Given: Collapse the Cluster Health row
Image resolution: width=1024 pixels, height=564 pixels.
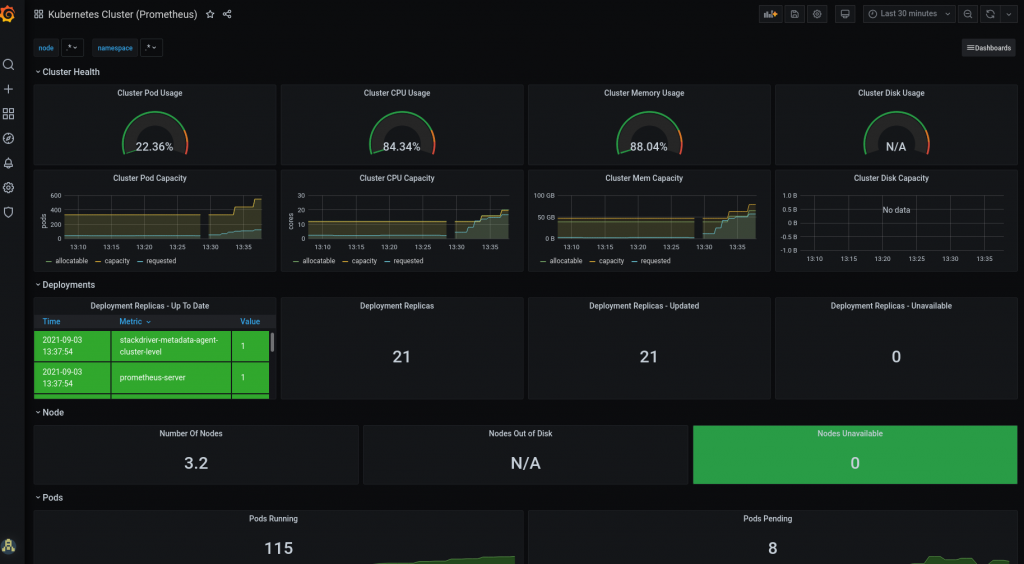Looking at the screenshot, I should [x=70, y=72].
